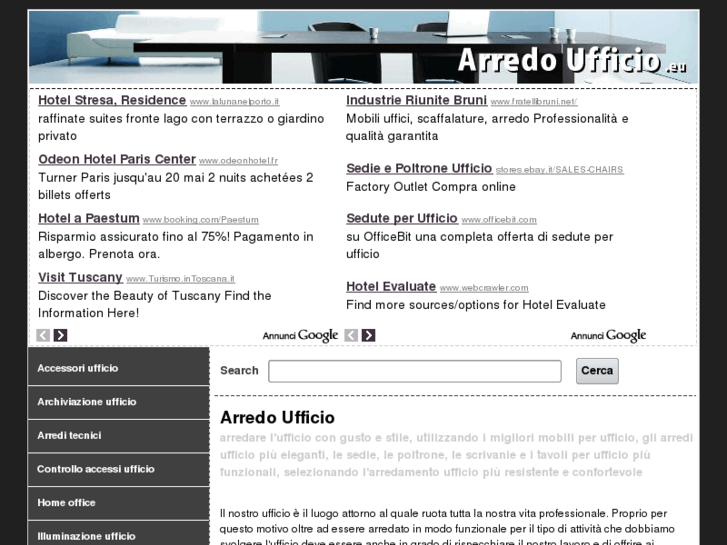This screenshot has height=545, width=727.
Task: Click text 'su OfficeBit una completa offerta'
Action: tap(440, 237)
